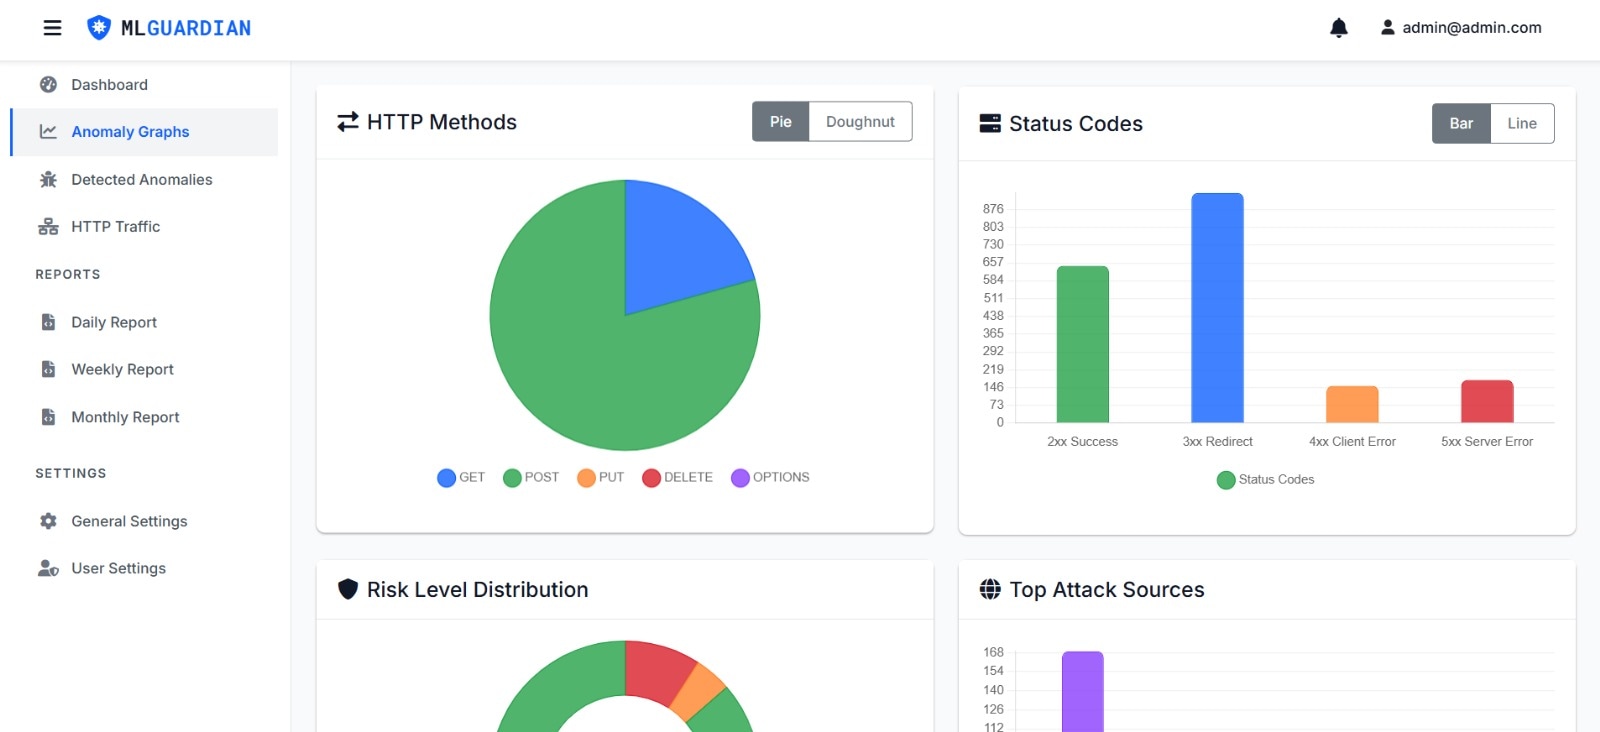1600x732 pixels.
Task: Switch HTTP Methods chart to Doughnut
Action: pyautogui.click(x=860, y=122)
